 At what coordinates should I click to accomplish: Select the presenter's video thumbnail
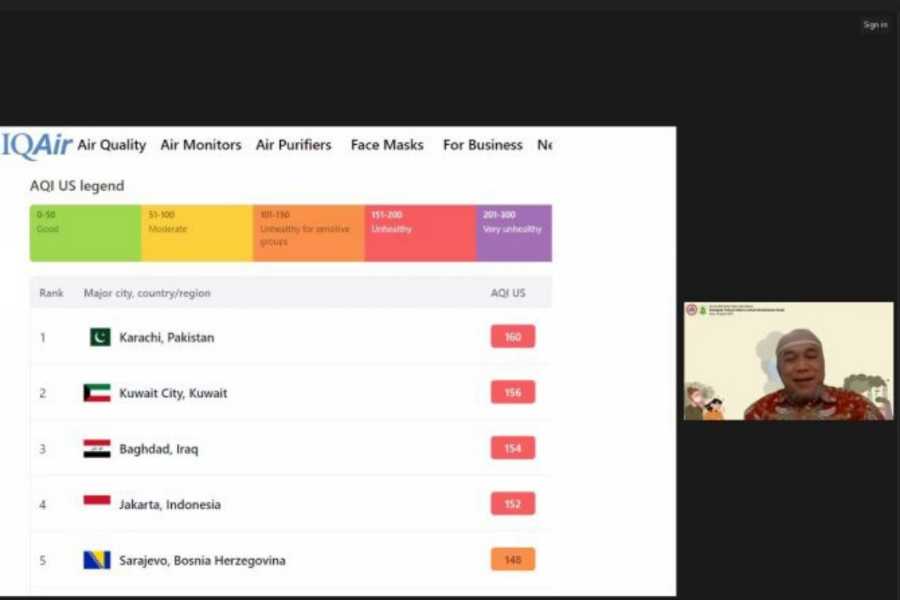pos(789,361)
